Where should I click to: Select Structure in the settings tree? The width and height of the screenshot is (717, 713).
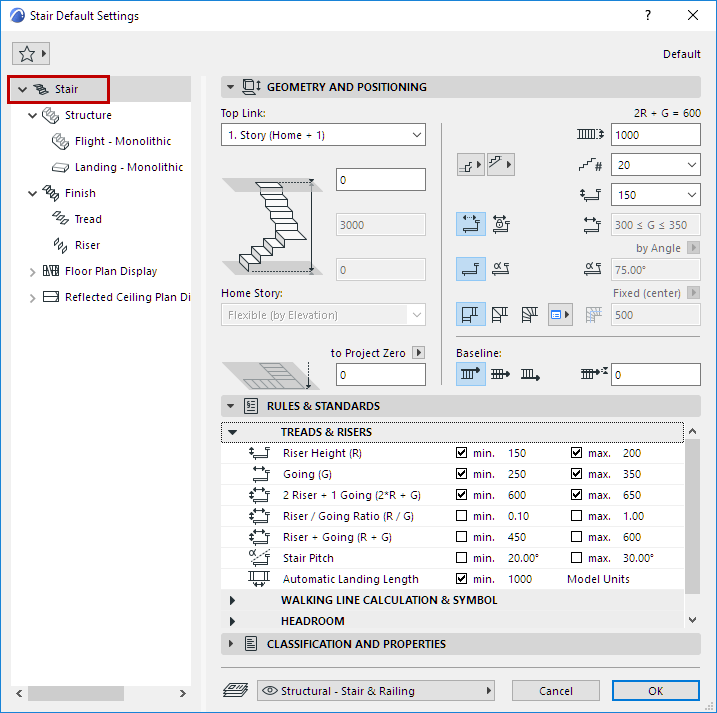point(88,115)
